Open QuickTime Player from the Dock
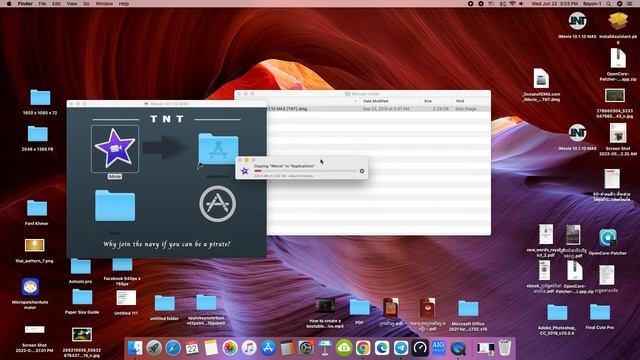The width and height of the screenshot is (640, 360). pos(458,348)
